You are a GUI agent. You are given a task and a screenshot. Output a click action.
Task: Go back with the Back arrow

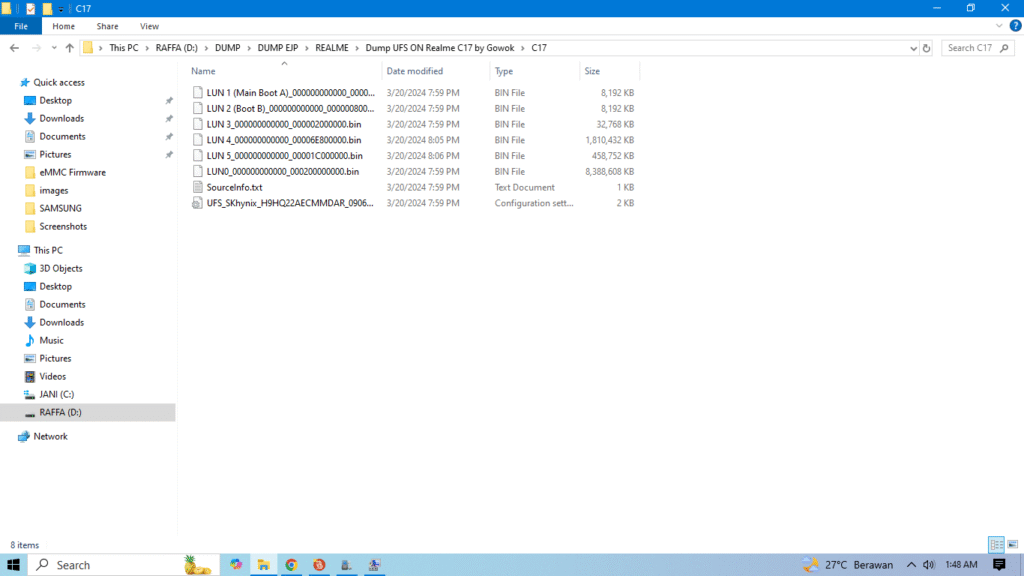pos(14,48)
